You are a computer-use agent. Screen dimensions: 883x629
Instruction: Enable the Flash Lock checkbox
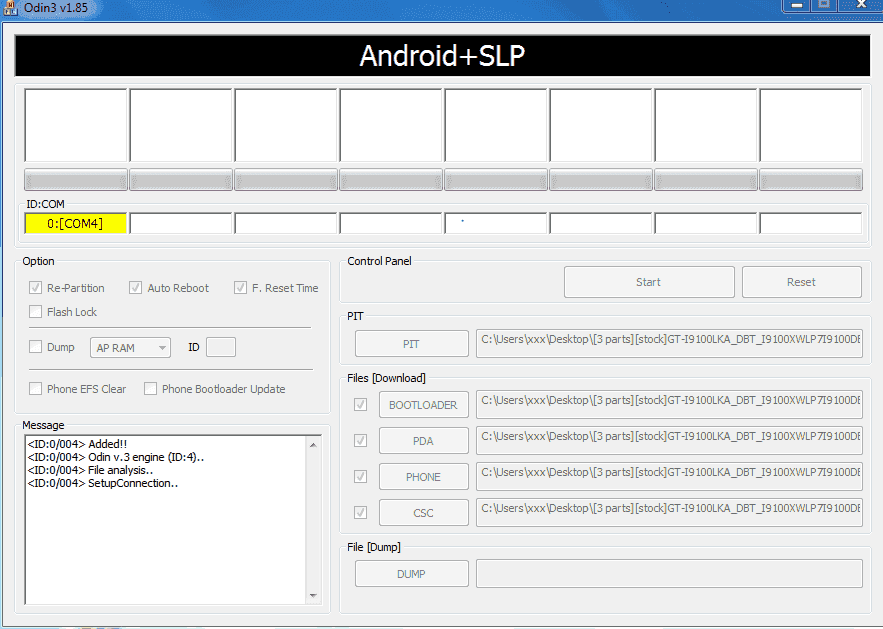click(x=35, y=311)
